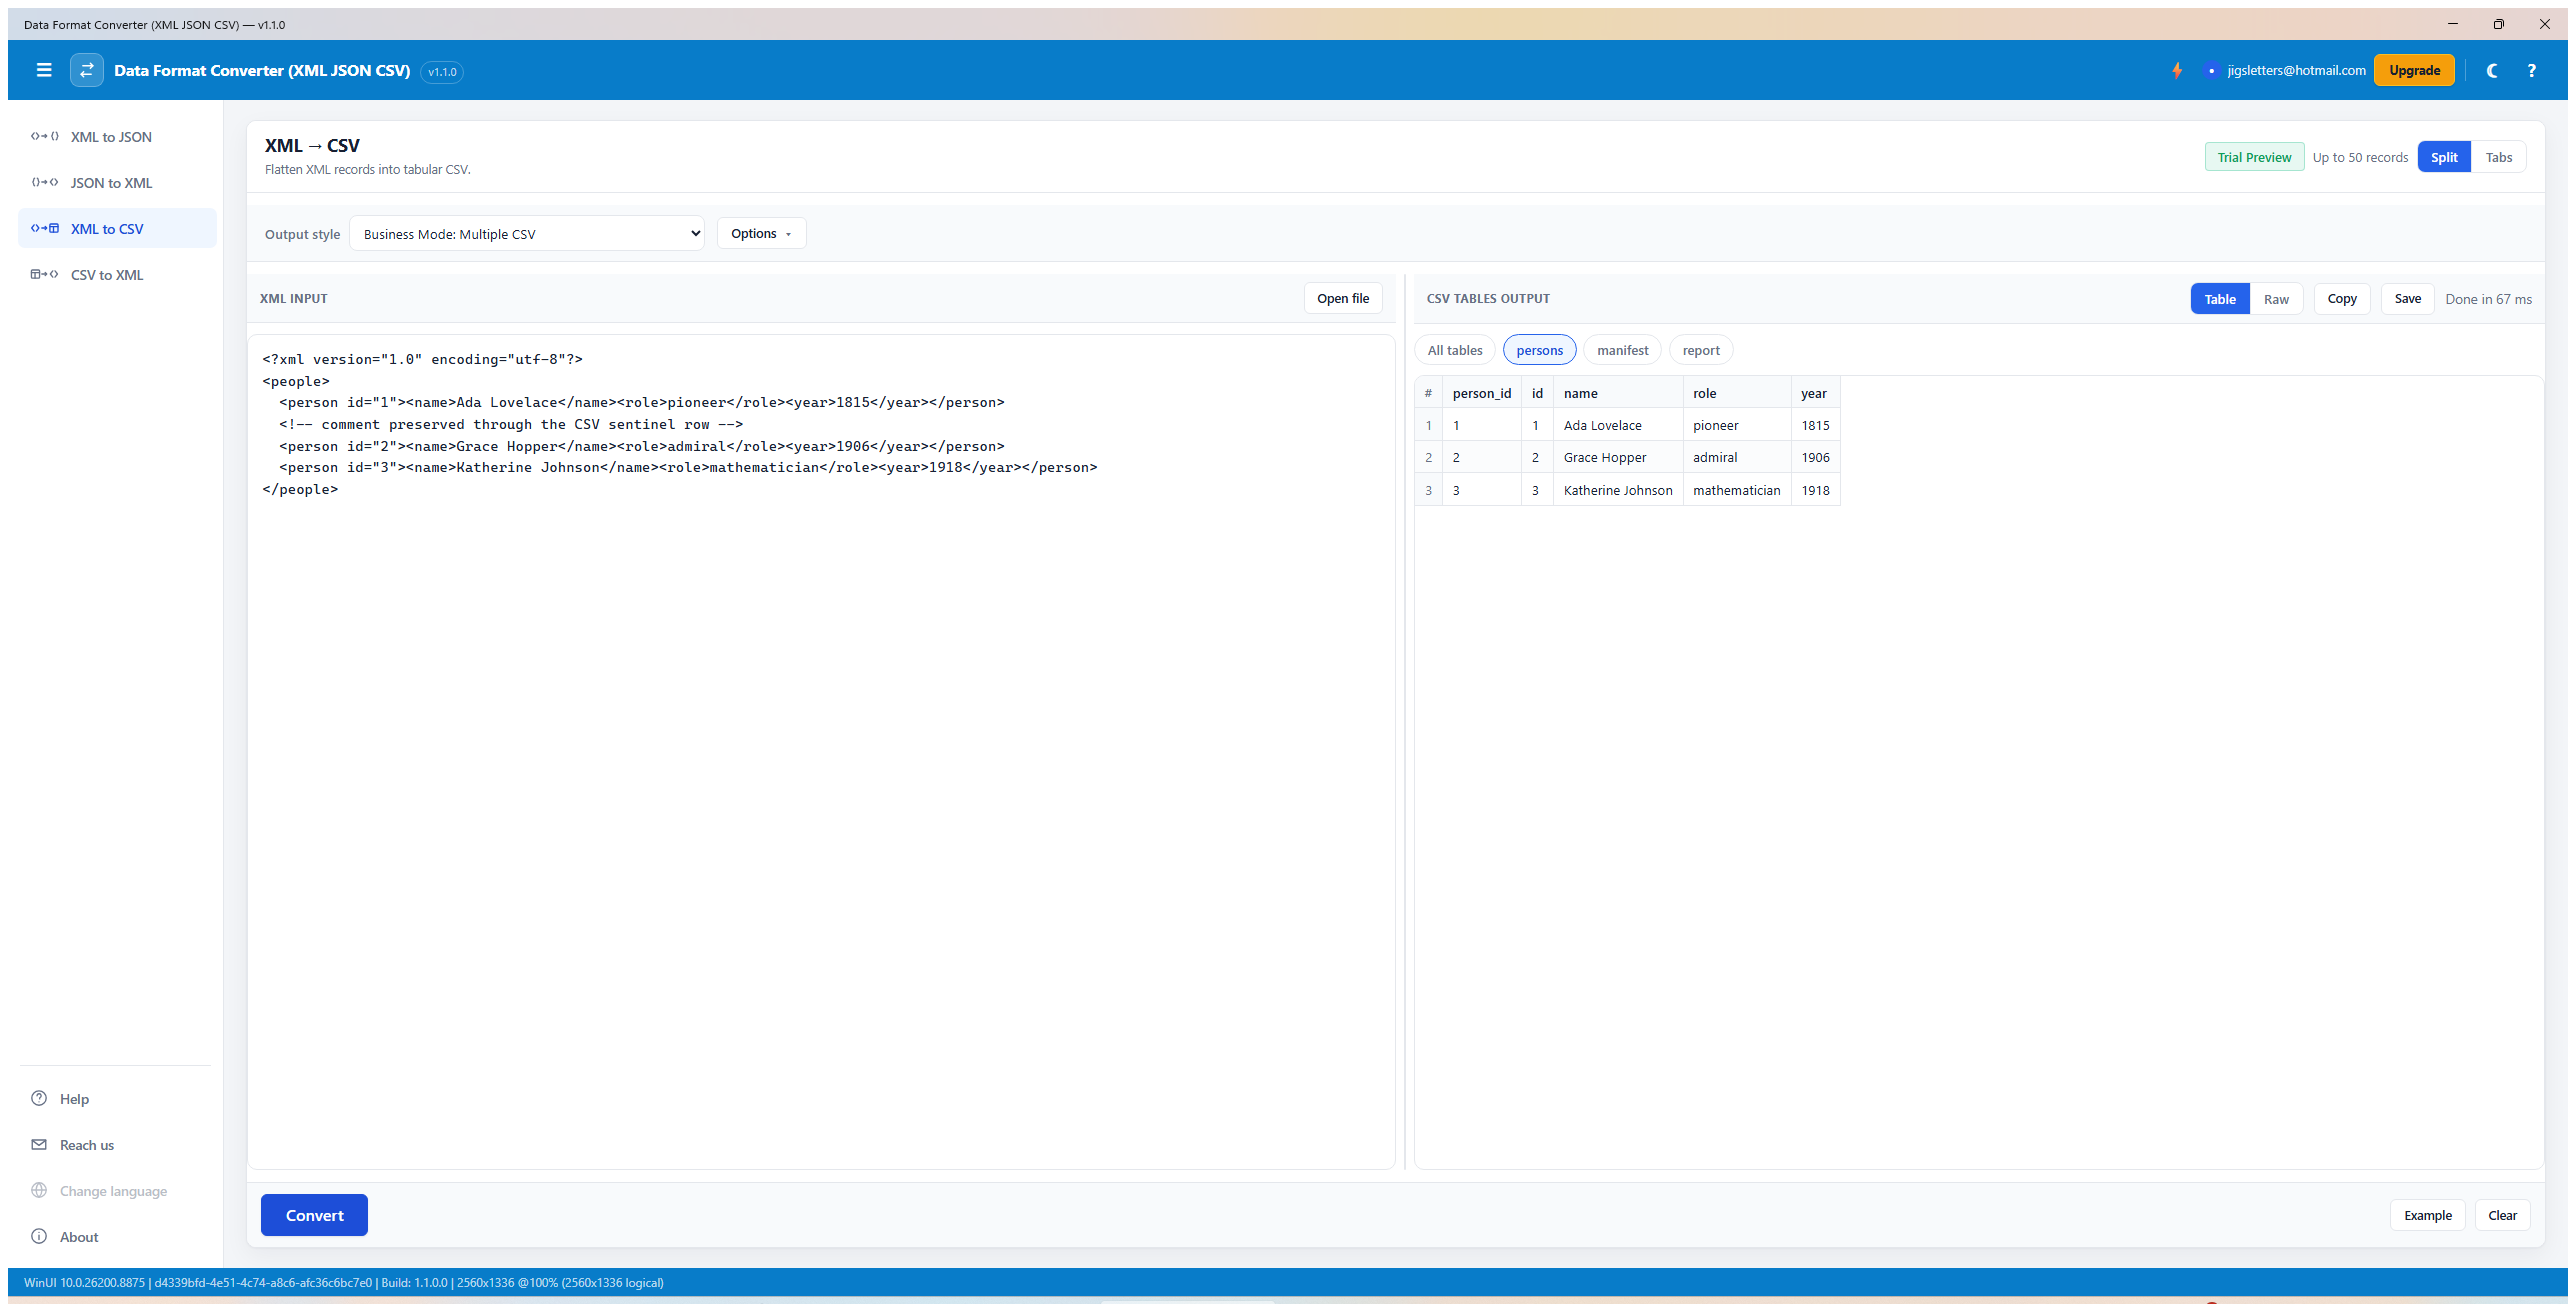
Task: Click the Reach us envelope icon
Action: [x=39, y=1144]
